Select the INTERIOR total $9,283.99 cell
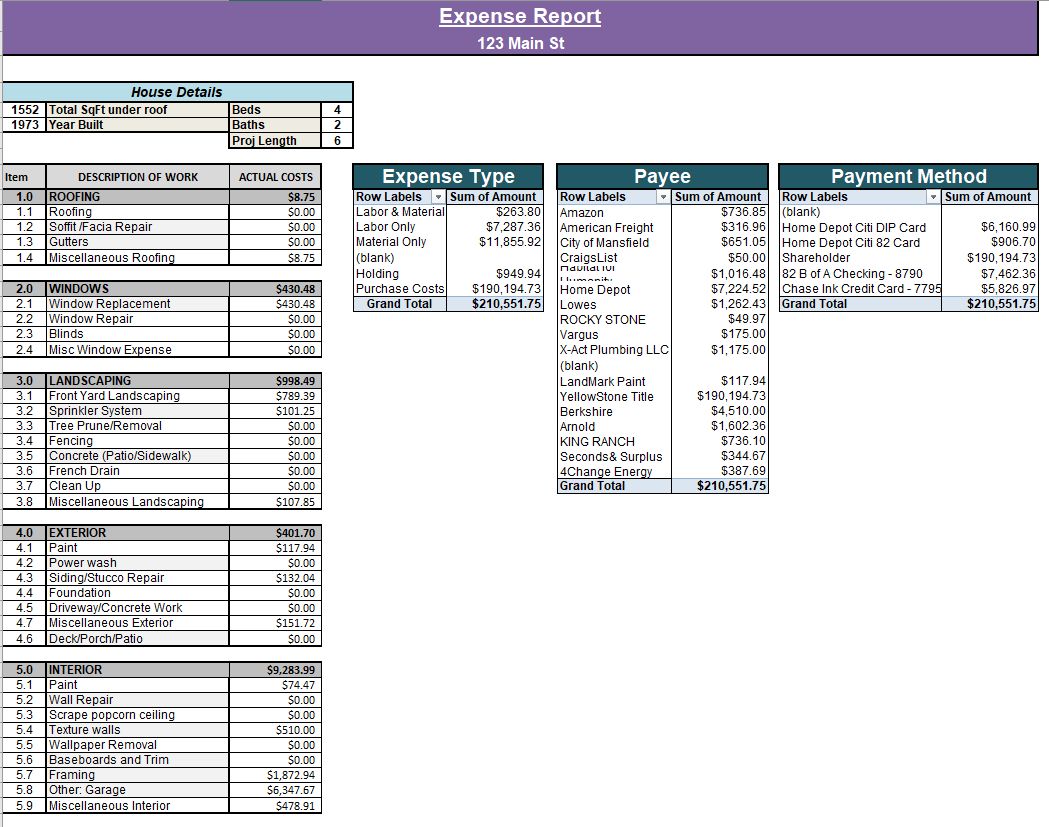 click(x=276, y=670)
